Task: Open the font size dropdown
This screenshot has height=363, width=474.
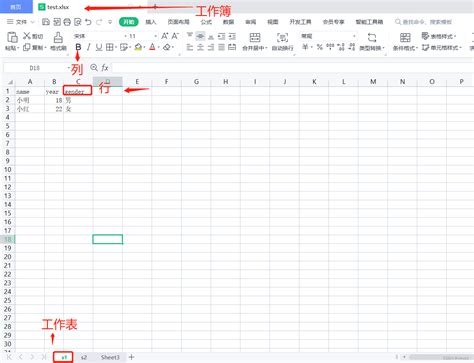Action: click(155, 36)
